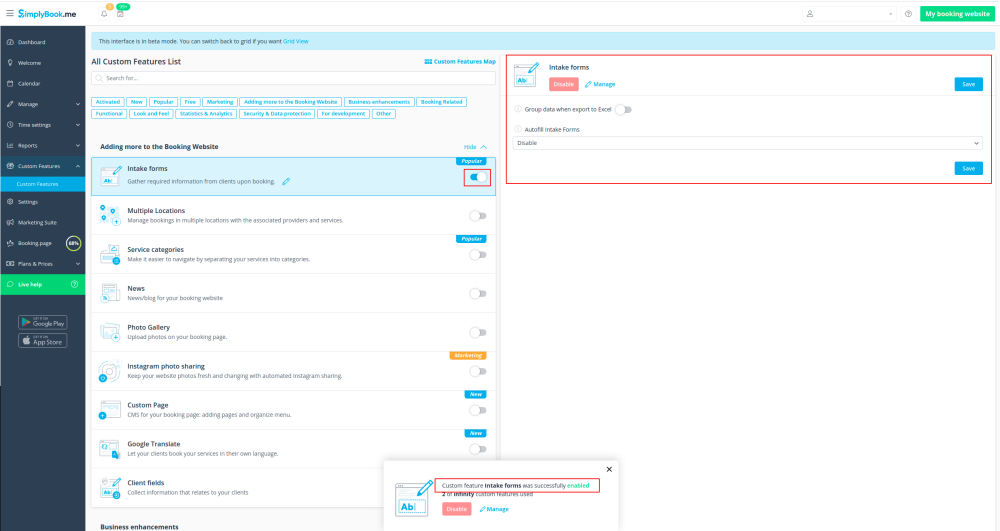Click the help question mark icon
The height and width of the screenshot is (531, 1000).
click(908, 14)
